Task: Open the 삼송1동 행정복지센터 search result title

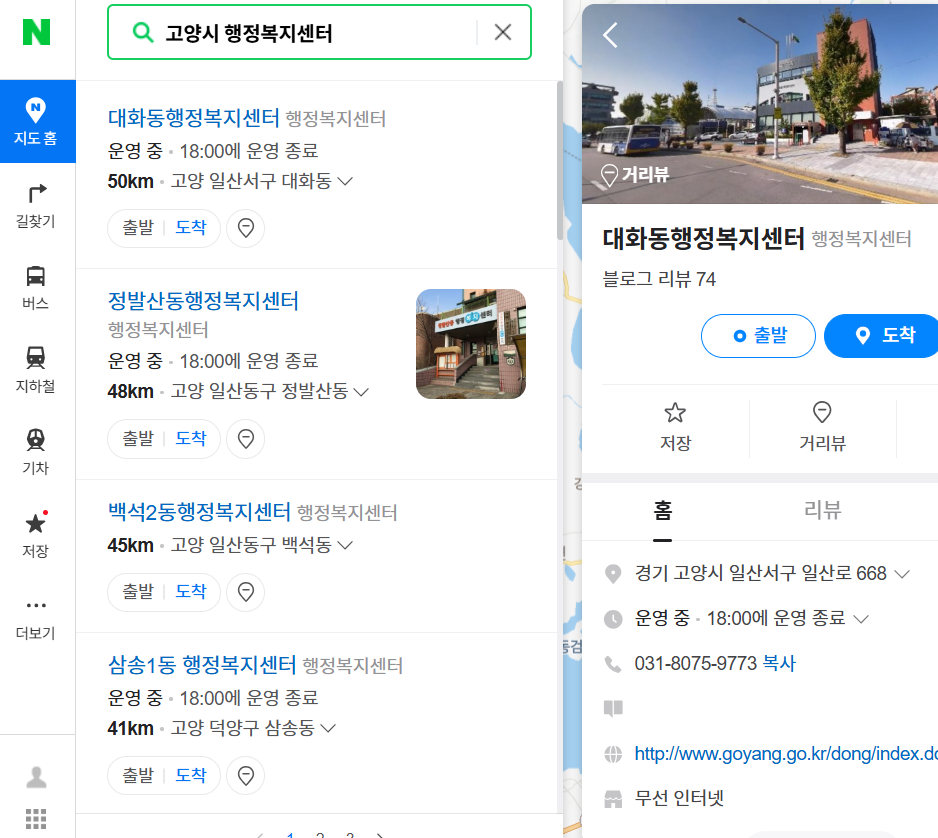Action: pyautogui.click(x=202, y=665)
